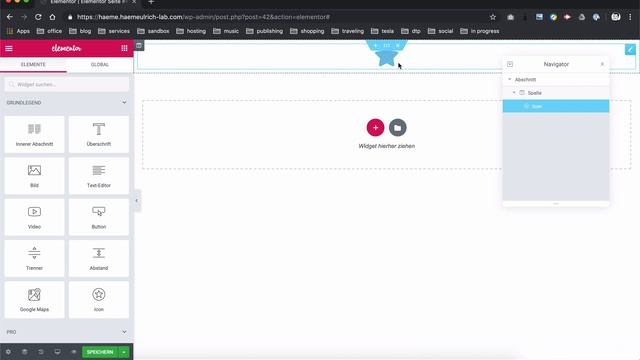Close the Navigator panel
The height and width of the screenshot is (360, 640).
coord(602,64)
